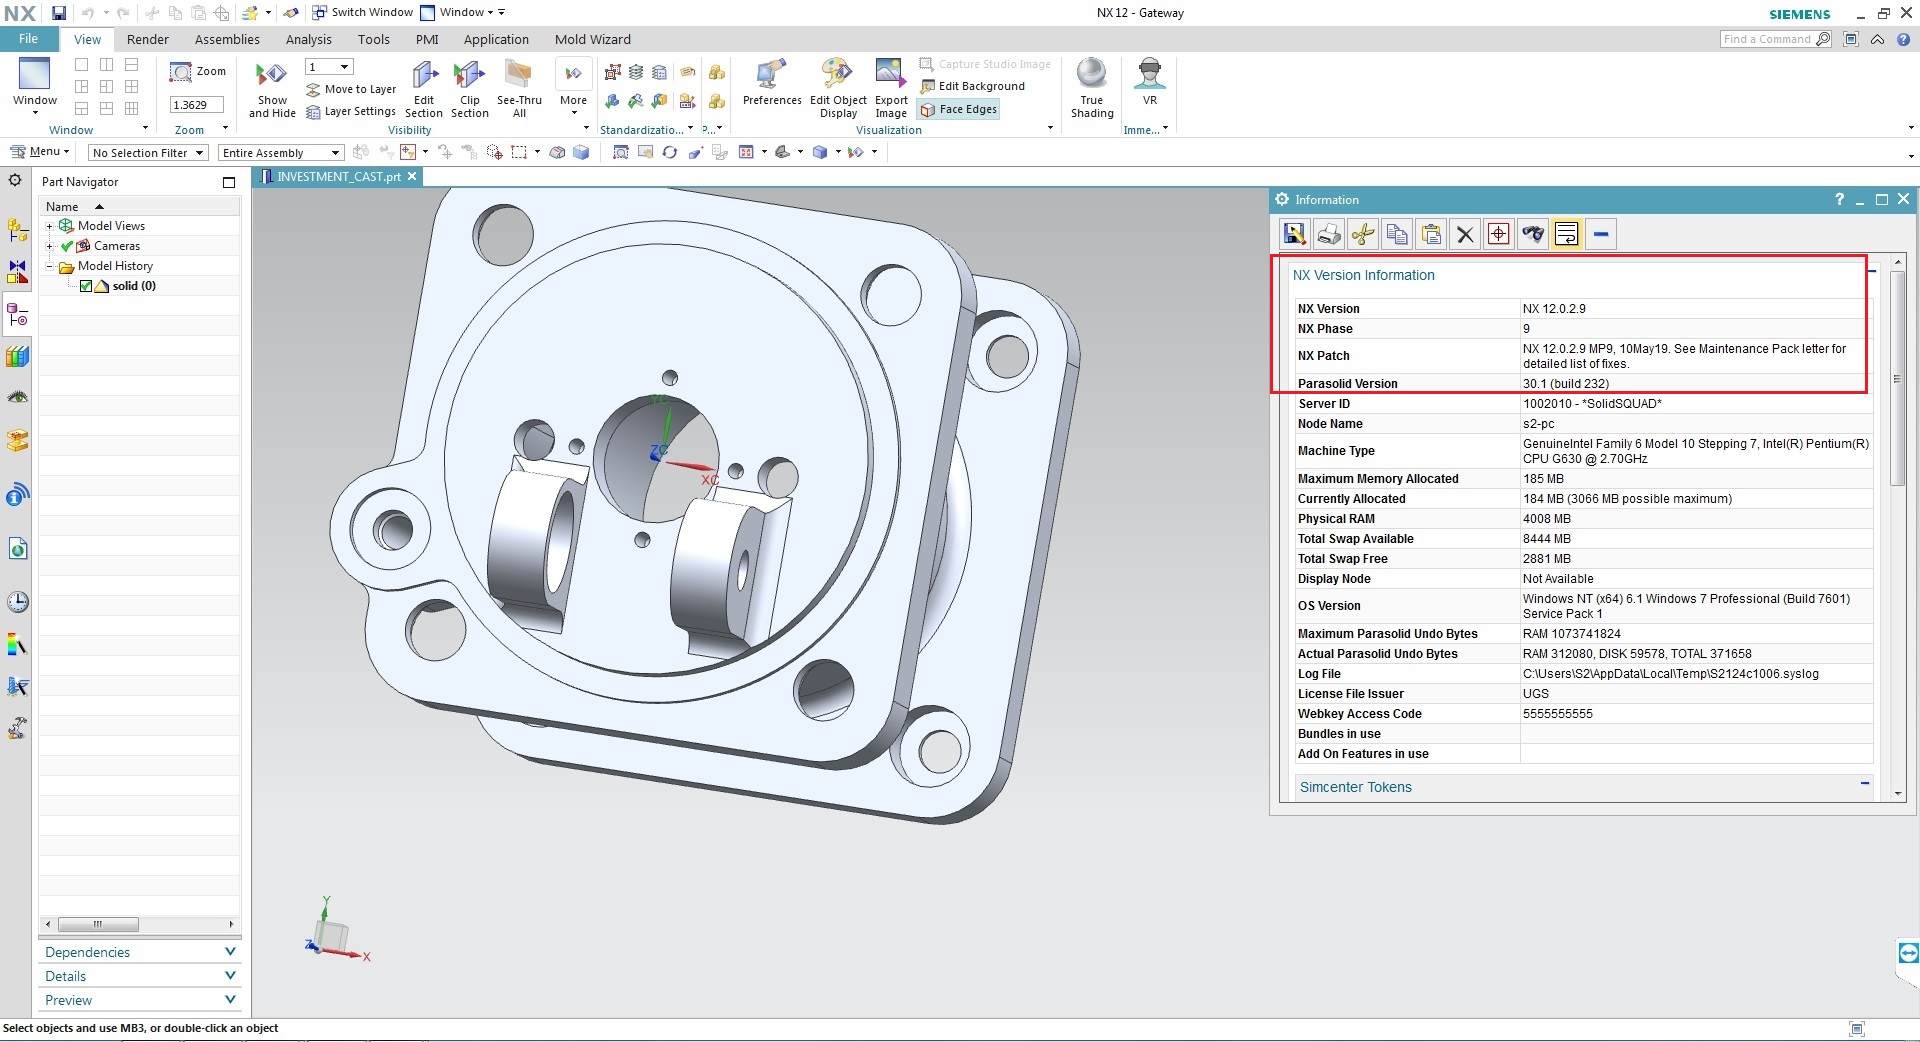Open Assembly Navigator sidebar tab
Image resolution: width=1920 pixels, height=1042 pixels.
(x=17, y=230)
